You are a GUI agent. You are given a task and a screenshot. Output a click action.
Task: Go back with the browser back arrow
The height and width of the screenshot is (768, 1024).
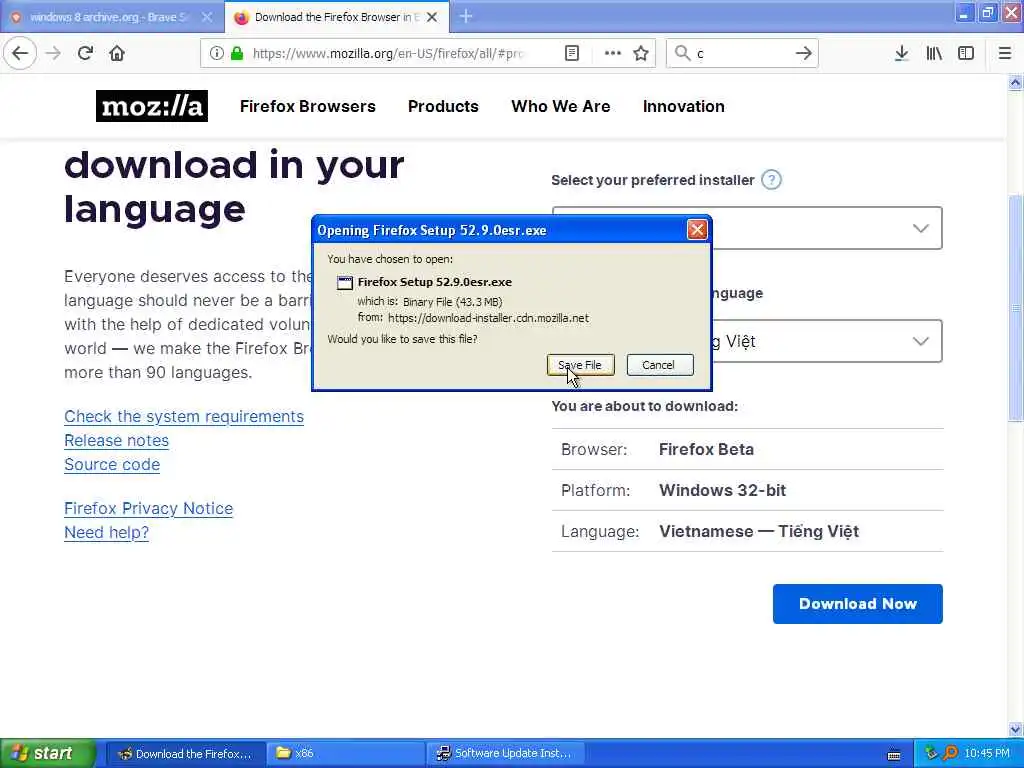coord(20,53)
